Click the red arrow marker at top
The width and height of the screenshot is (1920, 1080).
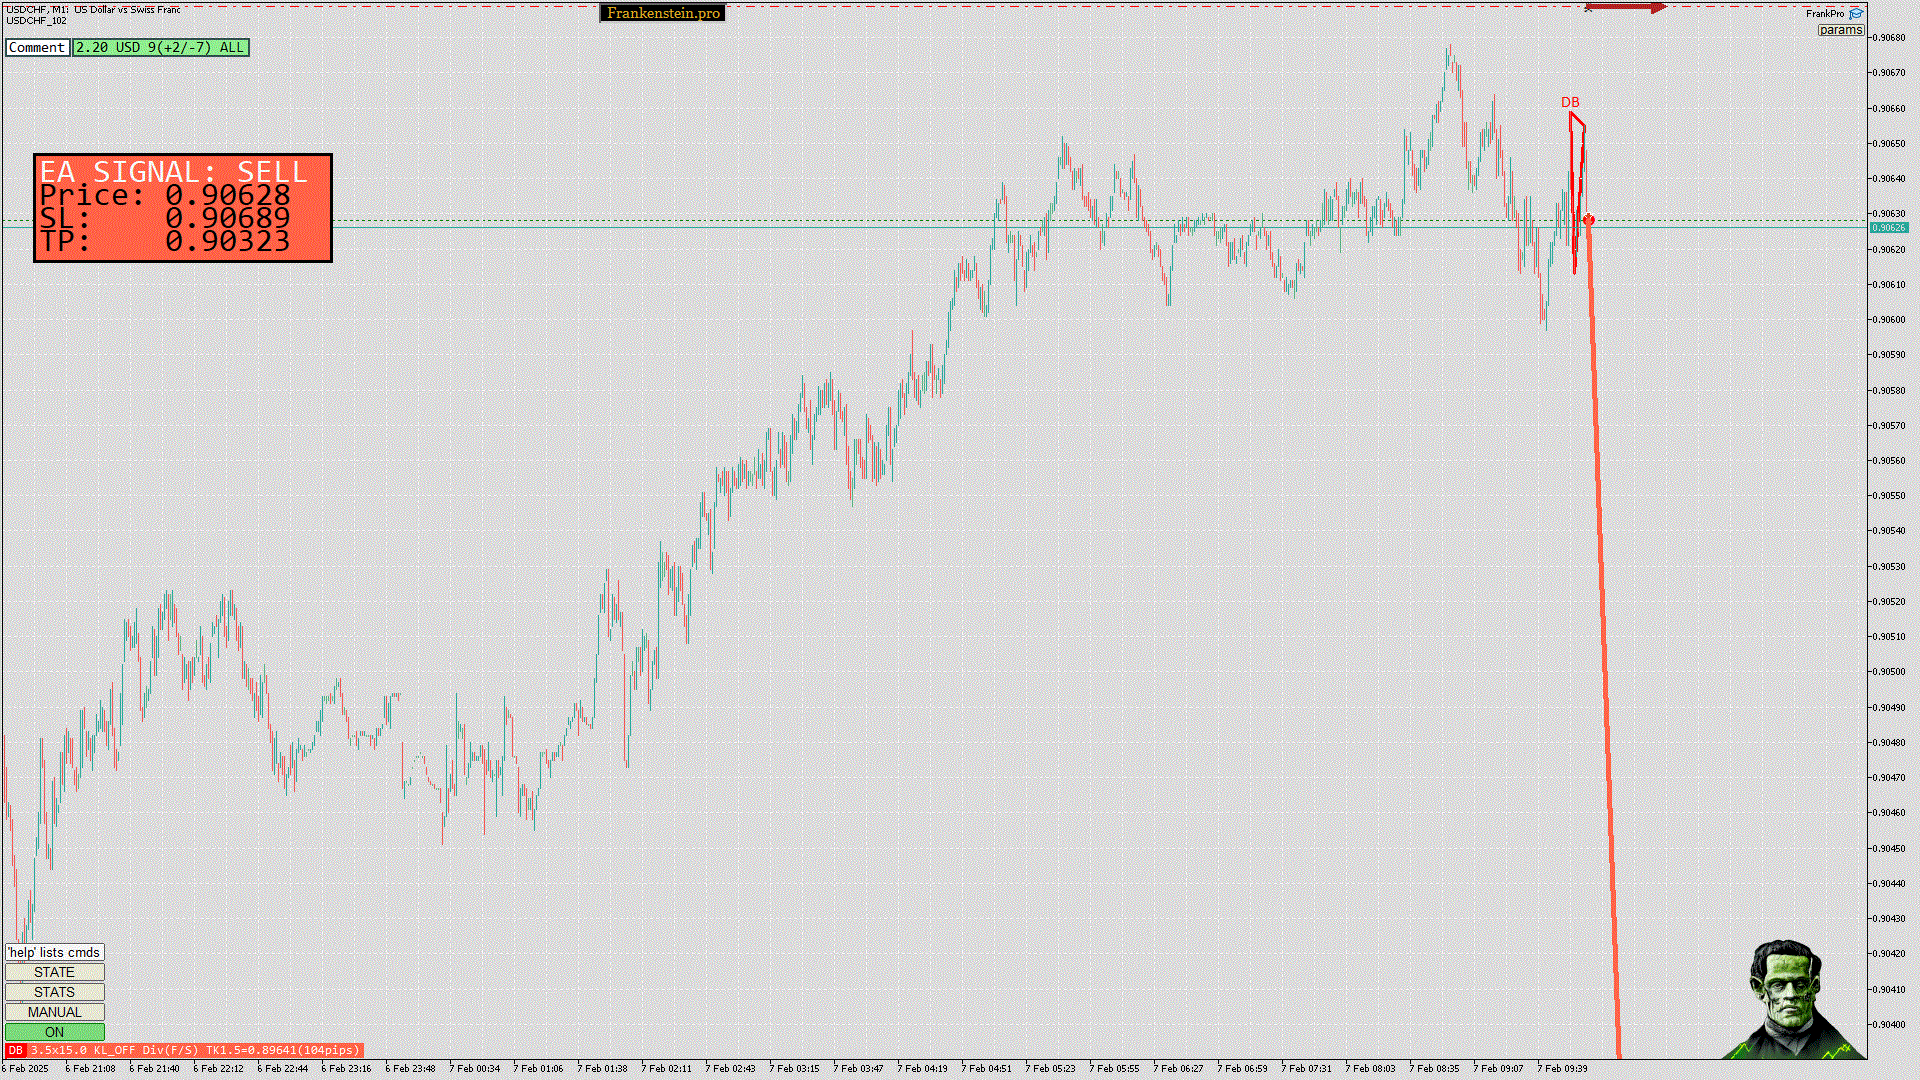(x=1626, y=8)
